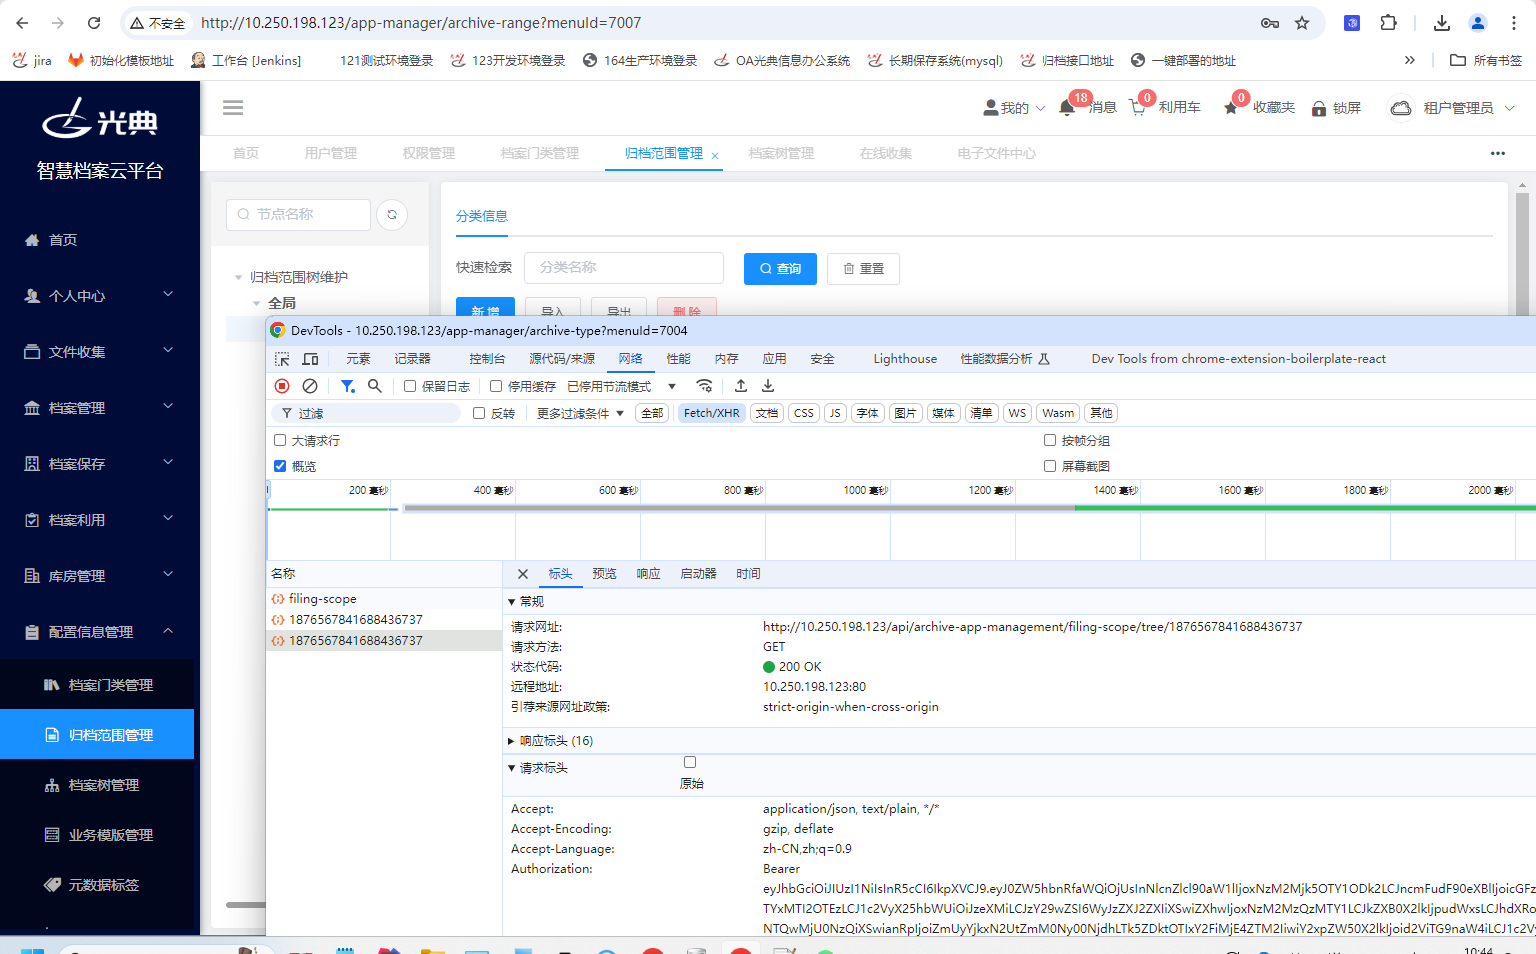Focus the 分类名称 input field

point(624,268)
